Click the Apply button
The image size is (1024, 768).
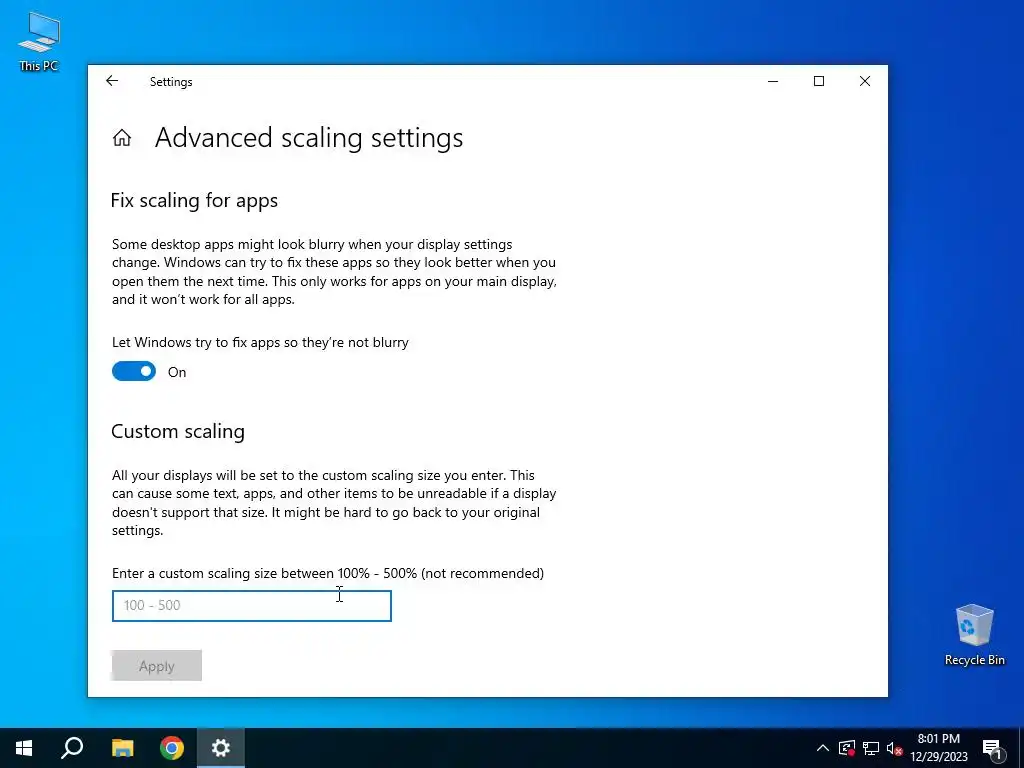(x=157, y=665)
